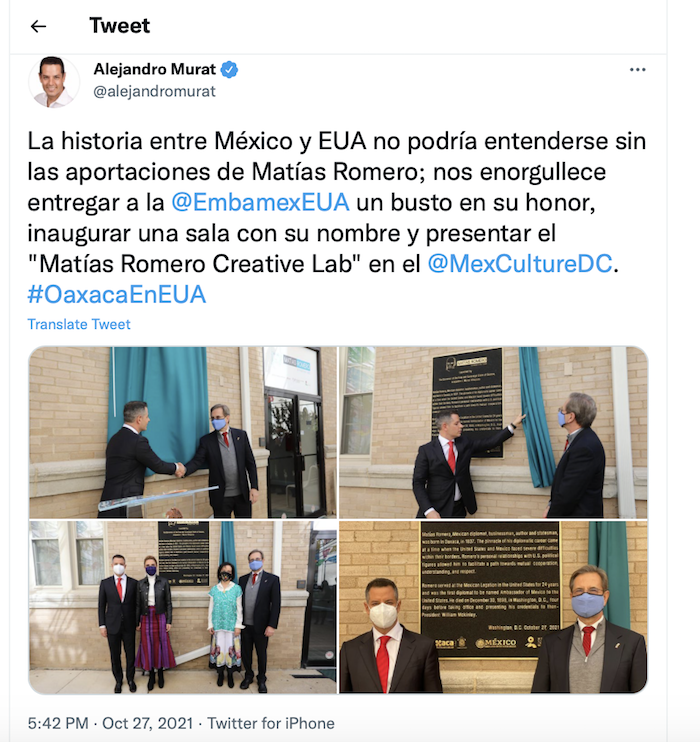This screenshot has width=700, height=742.
Task: Click the Alejandro Murat display name
Action: pyautogui.click(x=154, y=69)
